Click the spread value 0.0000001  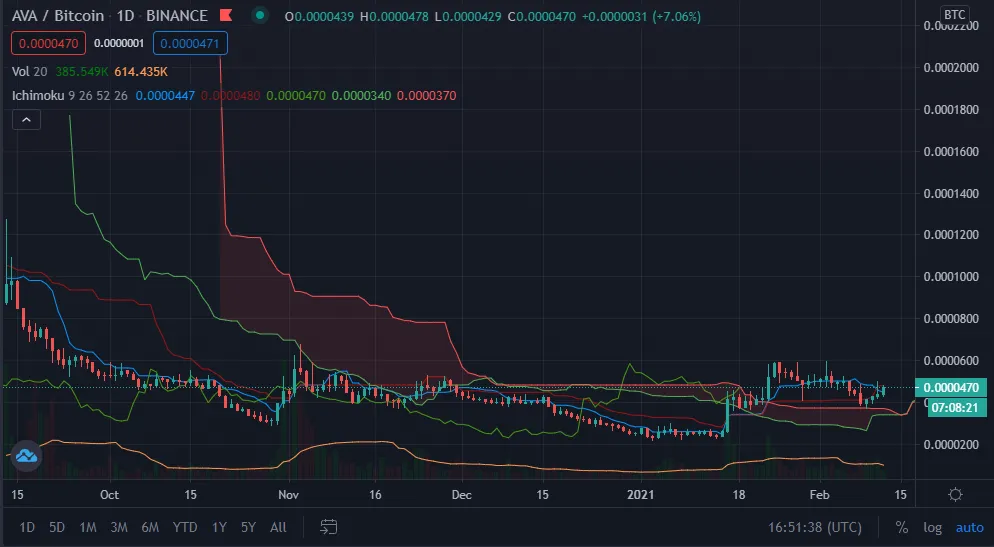(x=119, y=43)
